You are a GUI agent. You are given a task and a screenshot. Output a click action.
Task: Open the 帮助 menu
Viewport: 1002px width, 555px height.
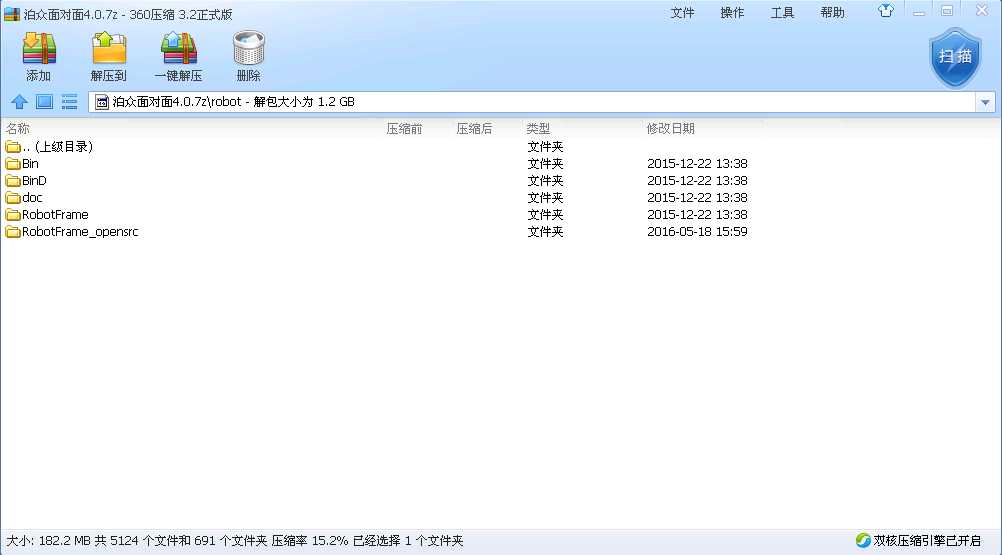tap(832, 13)
